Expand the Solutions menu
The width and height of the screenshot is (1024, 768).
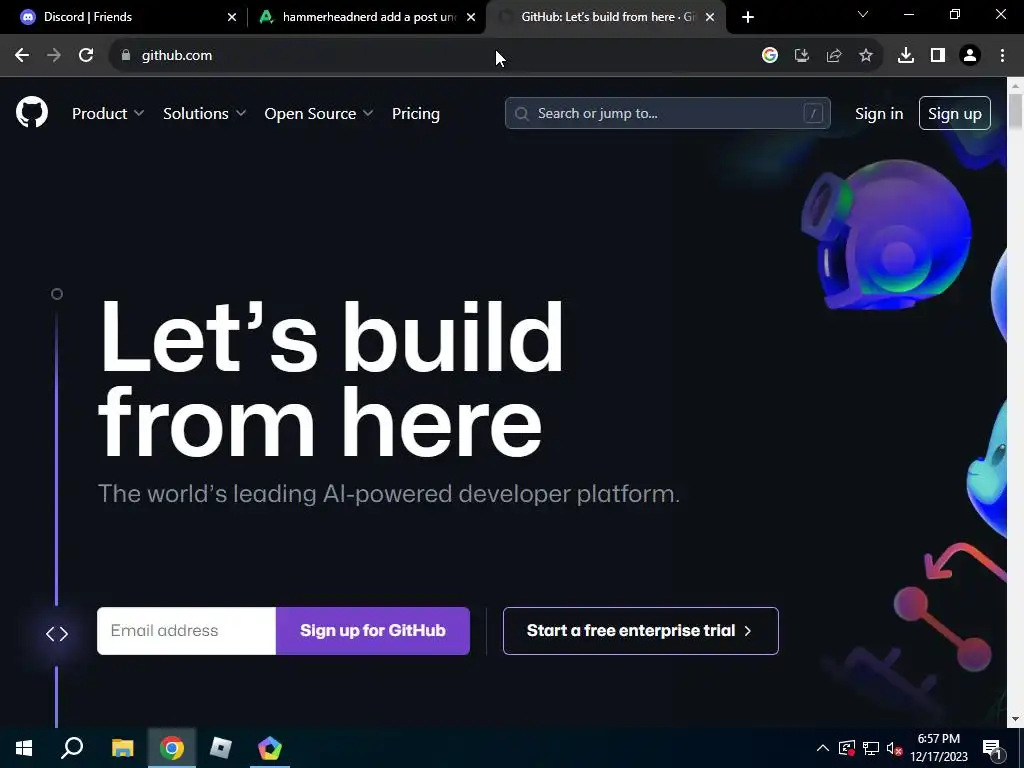[x=204, y=114]
